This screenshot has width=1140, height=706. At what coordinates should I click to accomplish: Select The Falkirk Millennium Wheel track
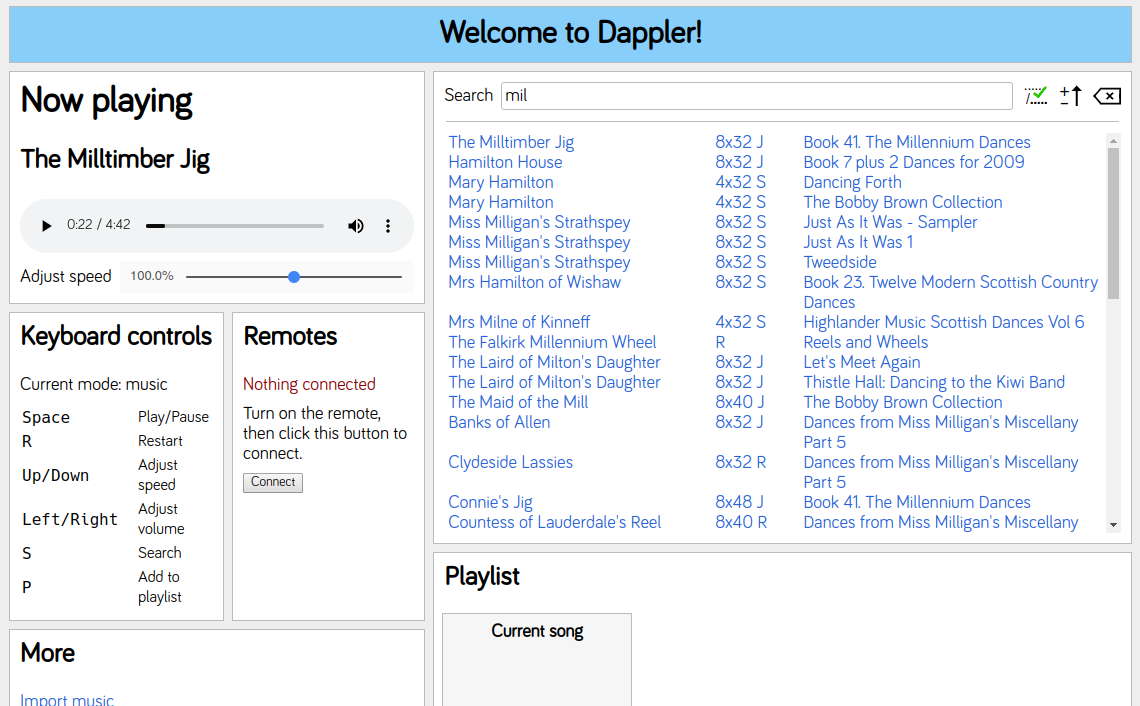(552, 342)
